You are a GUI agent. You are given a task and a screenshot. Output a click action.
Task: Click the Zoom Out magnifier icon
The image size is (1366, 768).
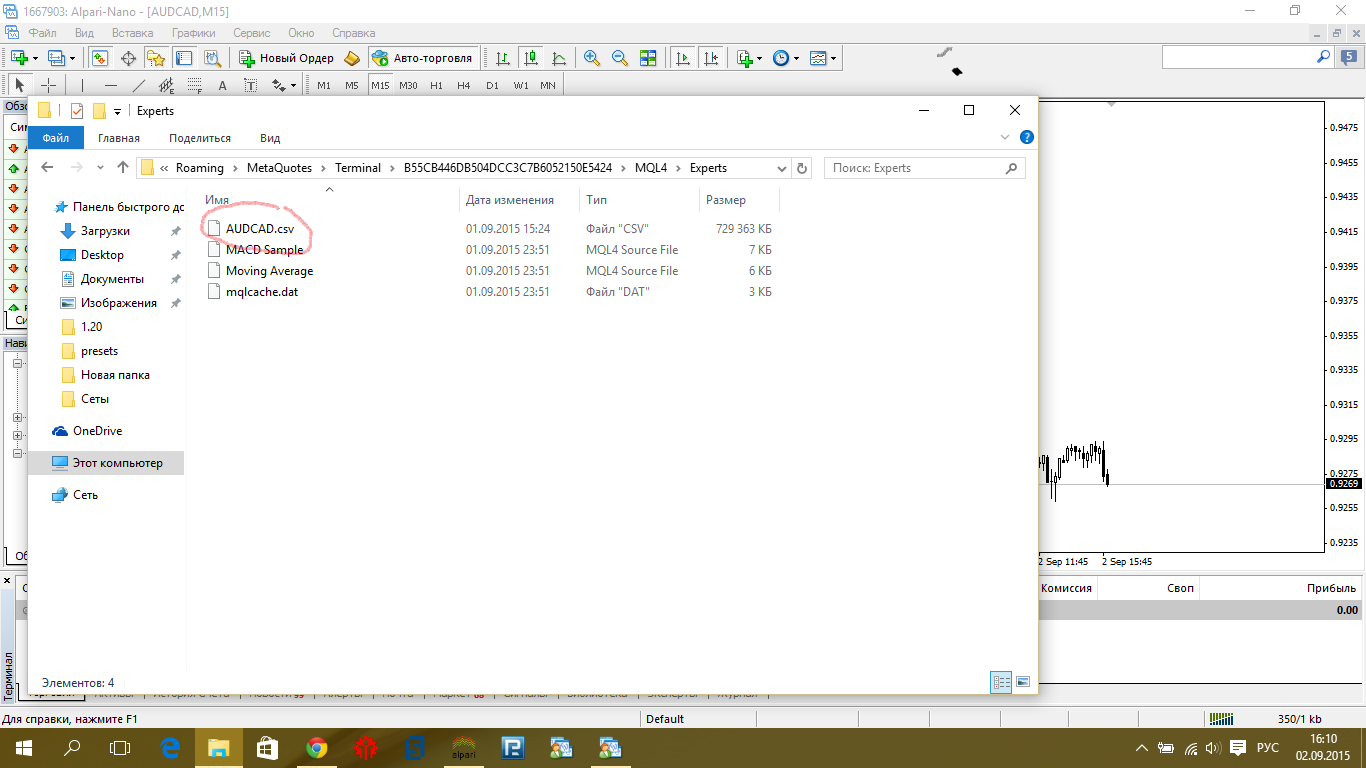tap(620, 58)
